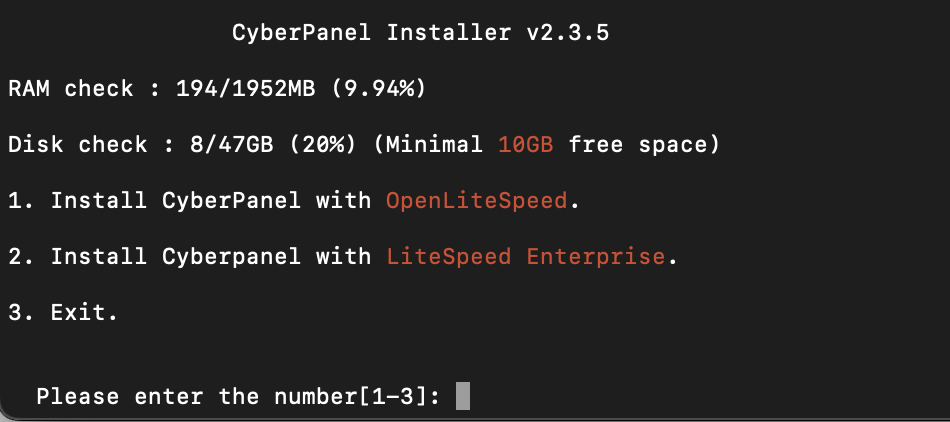Image resolution: width=950 pixels, height=422 pixels.
Task: Select option 3 Exit line
Action: [63, 312]
